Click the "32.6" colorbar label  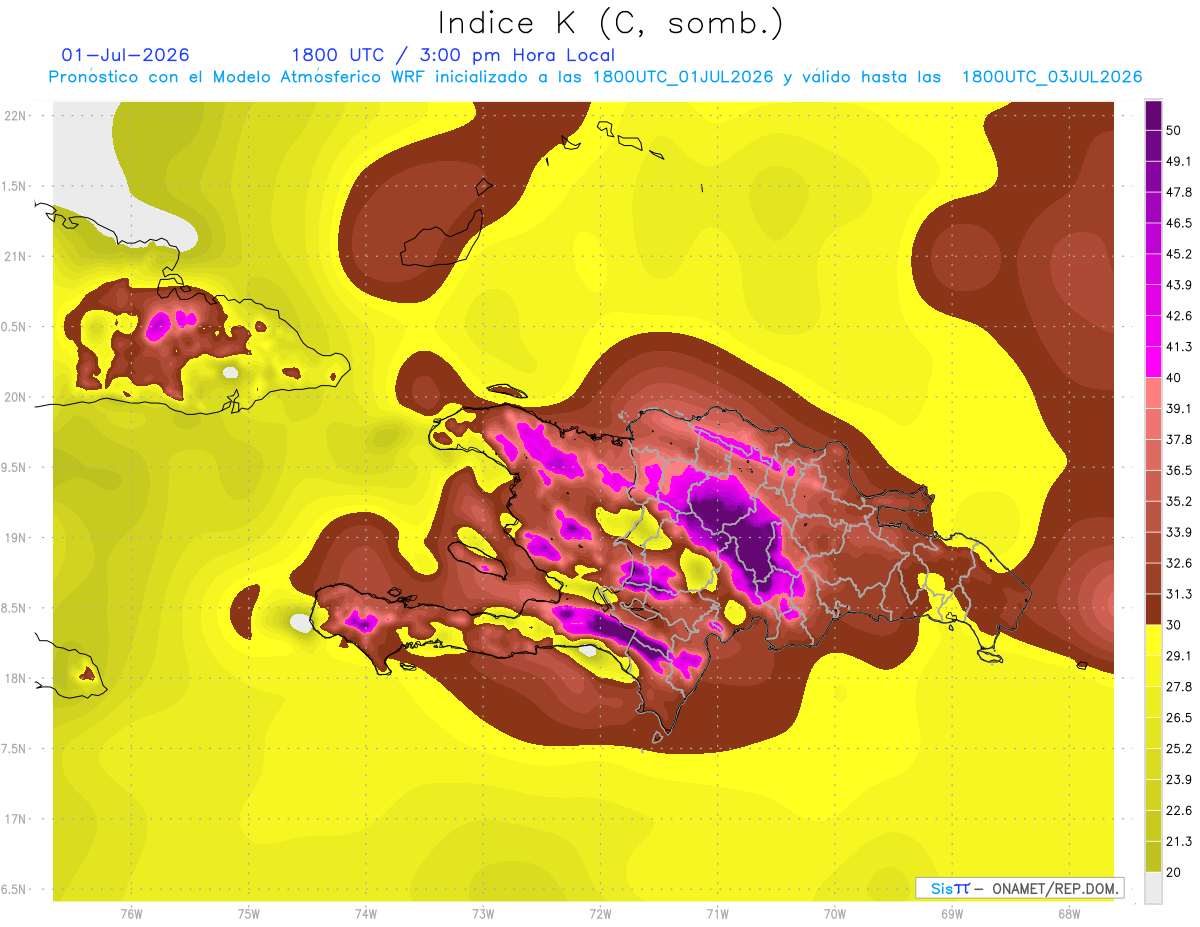click(x=1179, y=563)
